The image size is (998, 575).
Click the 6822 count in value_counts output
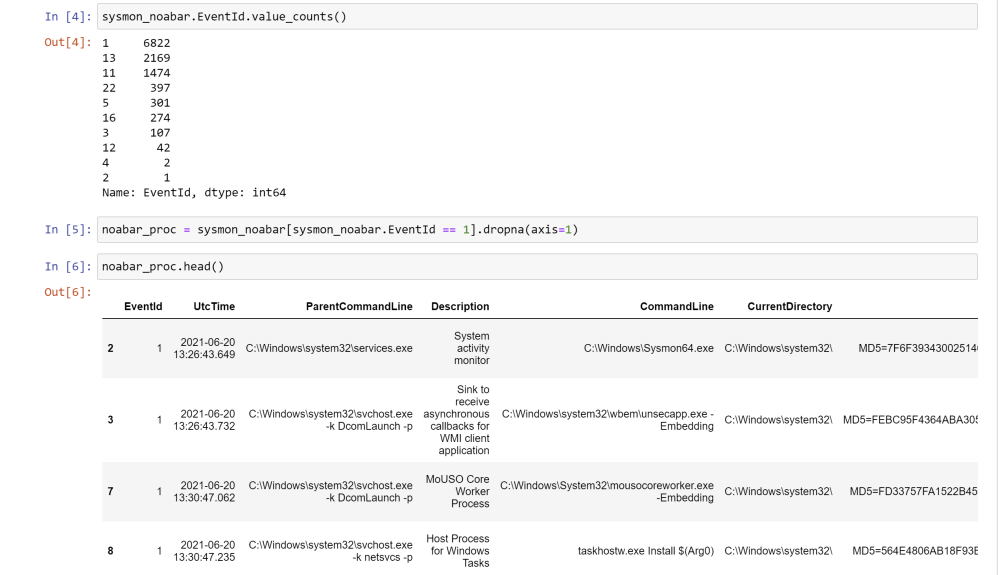(156, 44)
